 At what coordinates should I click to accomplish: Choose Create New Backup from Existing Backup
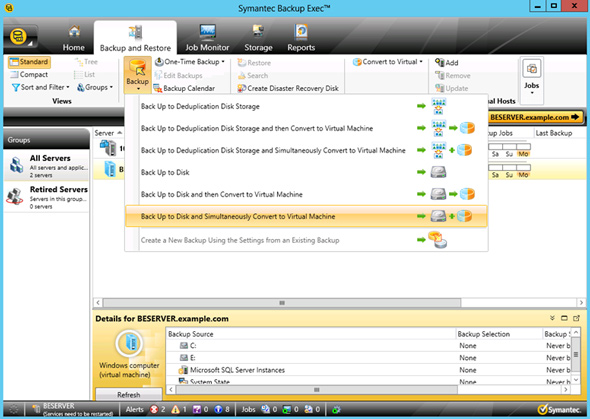(x=307, y=240)
